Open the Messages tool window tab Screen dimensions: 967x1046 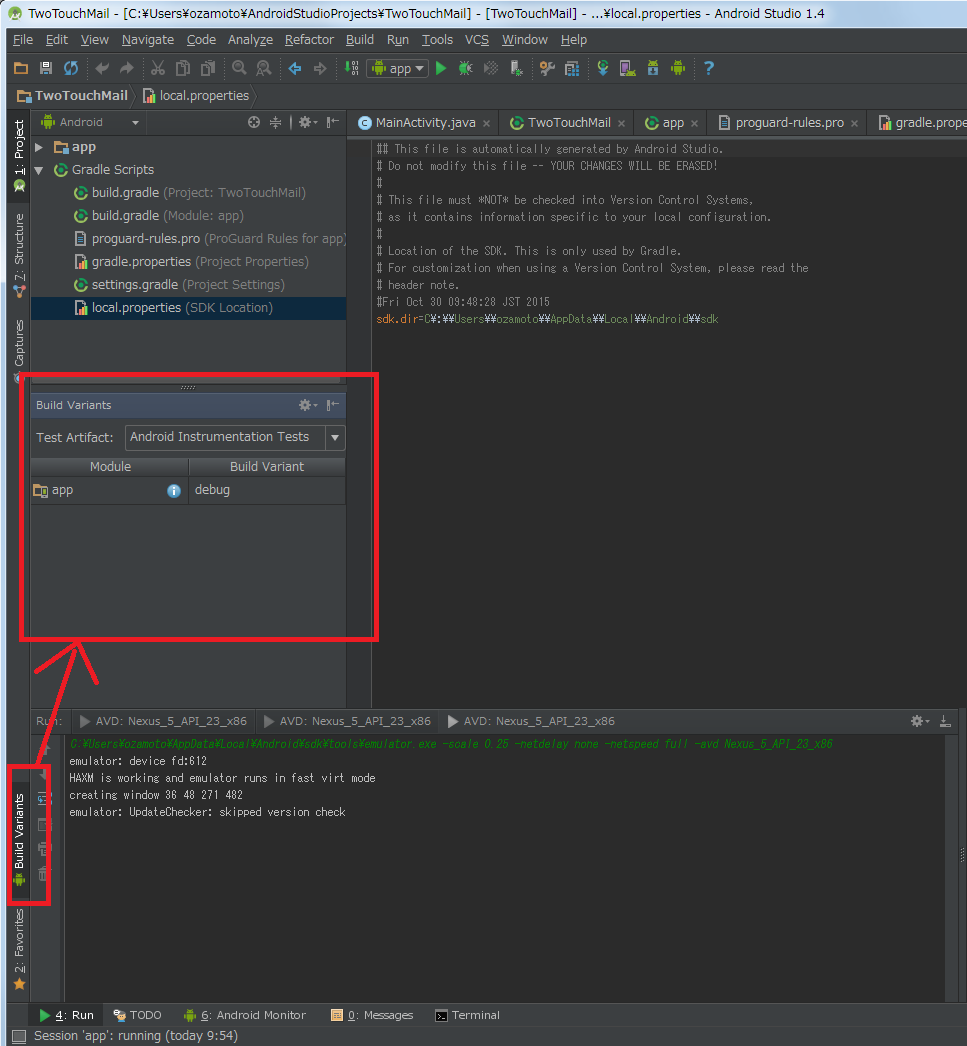point(372,1015)
